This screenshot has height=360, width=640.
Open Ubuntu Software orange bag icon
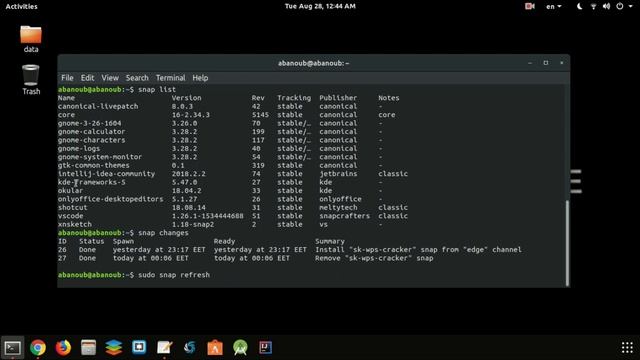(x=215, y=348)
